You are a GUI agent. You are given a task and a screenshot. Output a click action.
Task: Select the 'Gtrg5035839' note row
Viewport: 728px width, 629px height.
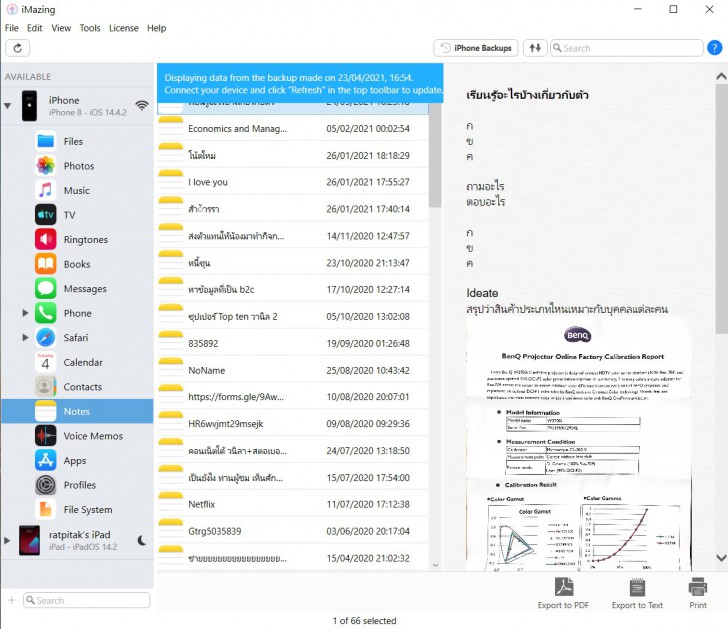click(292, 531)
